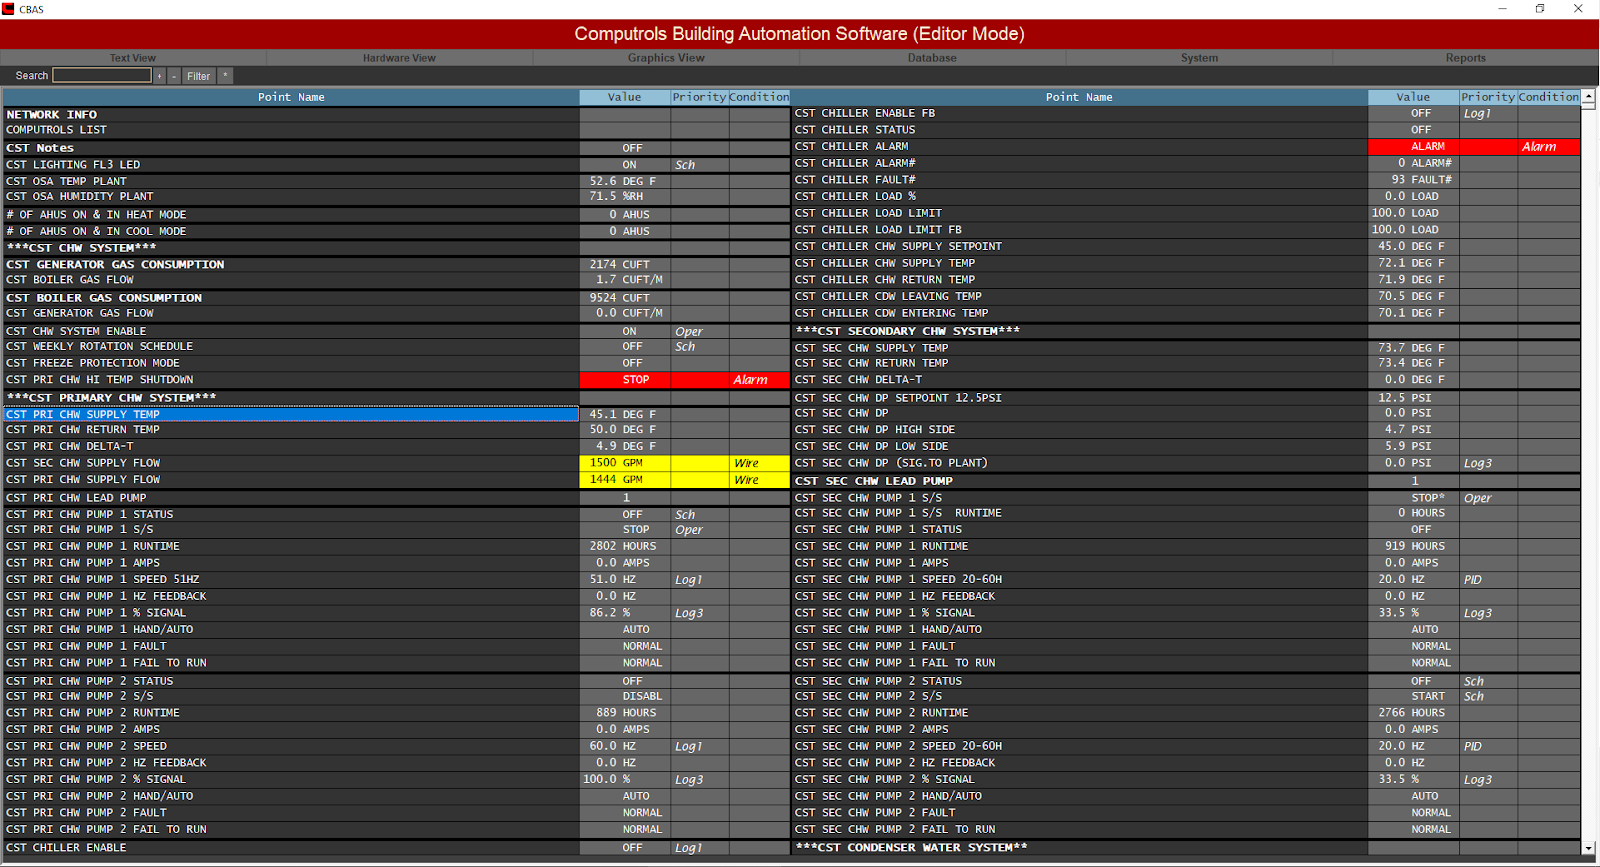Select CST OSA HUMIDITY PLANT point
1600x867 pixels.
(x=291, y=197)
